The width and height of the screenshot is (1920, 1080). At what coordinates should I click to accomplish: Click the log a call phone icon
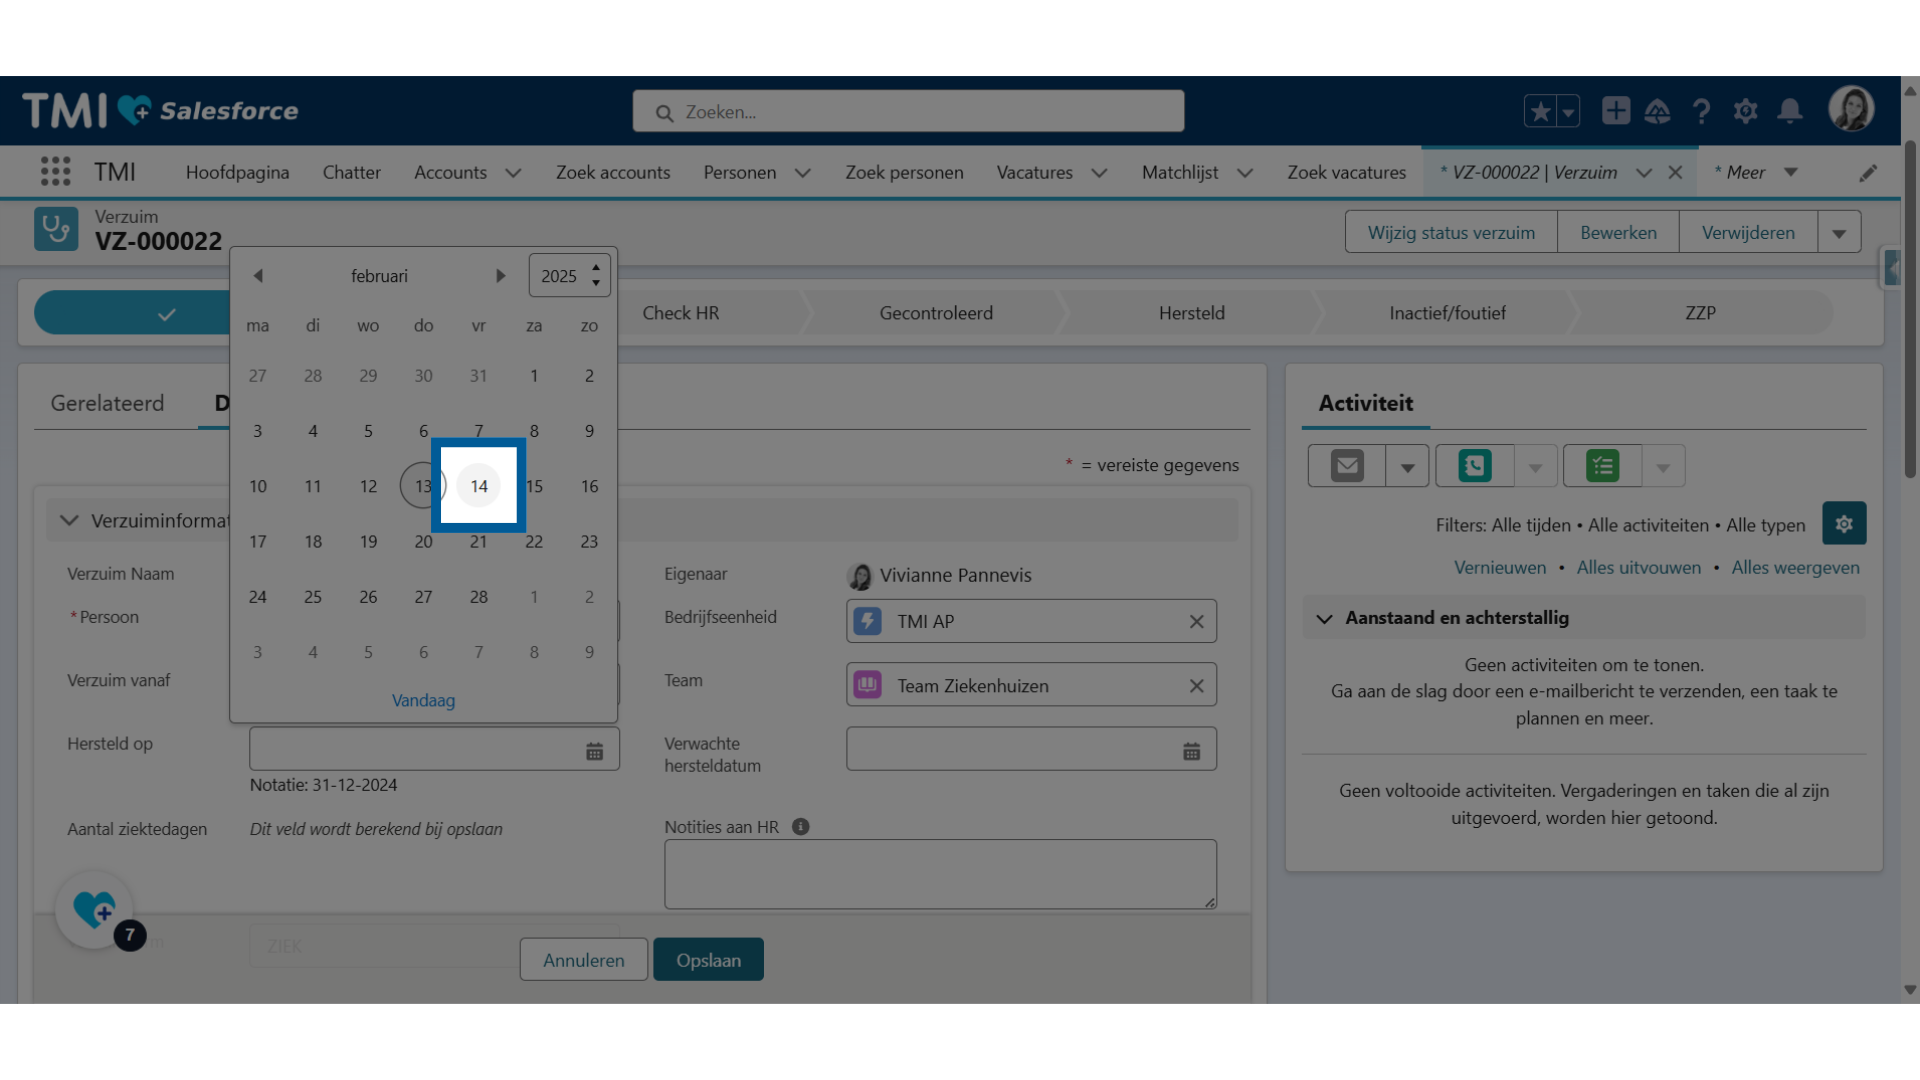coord(1475,466)
